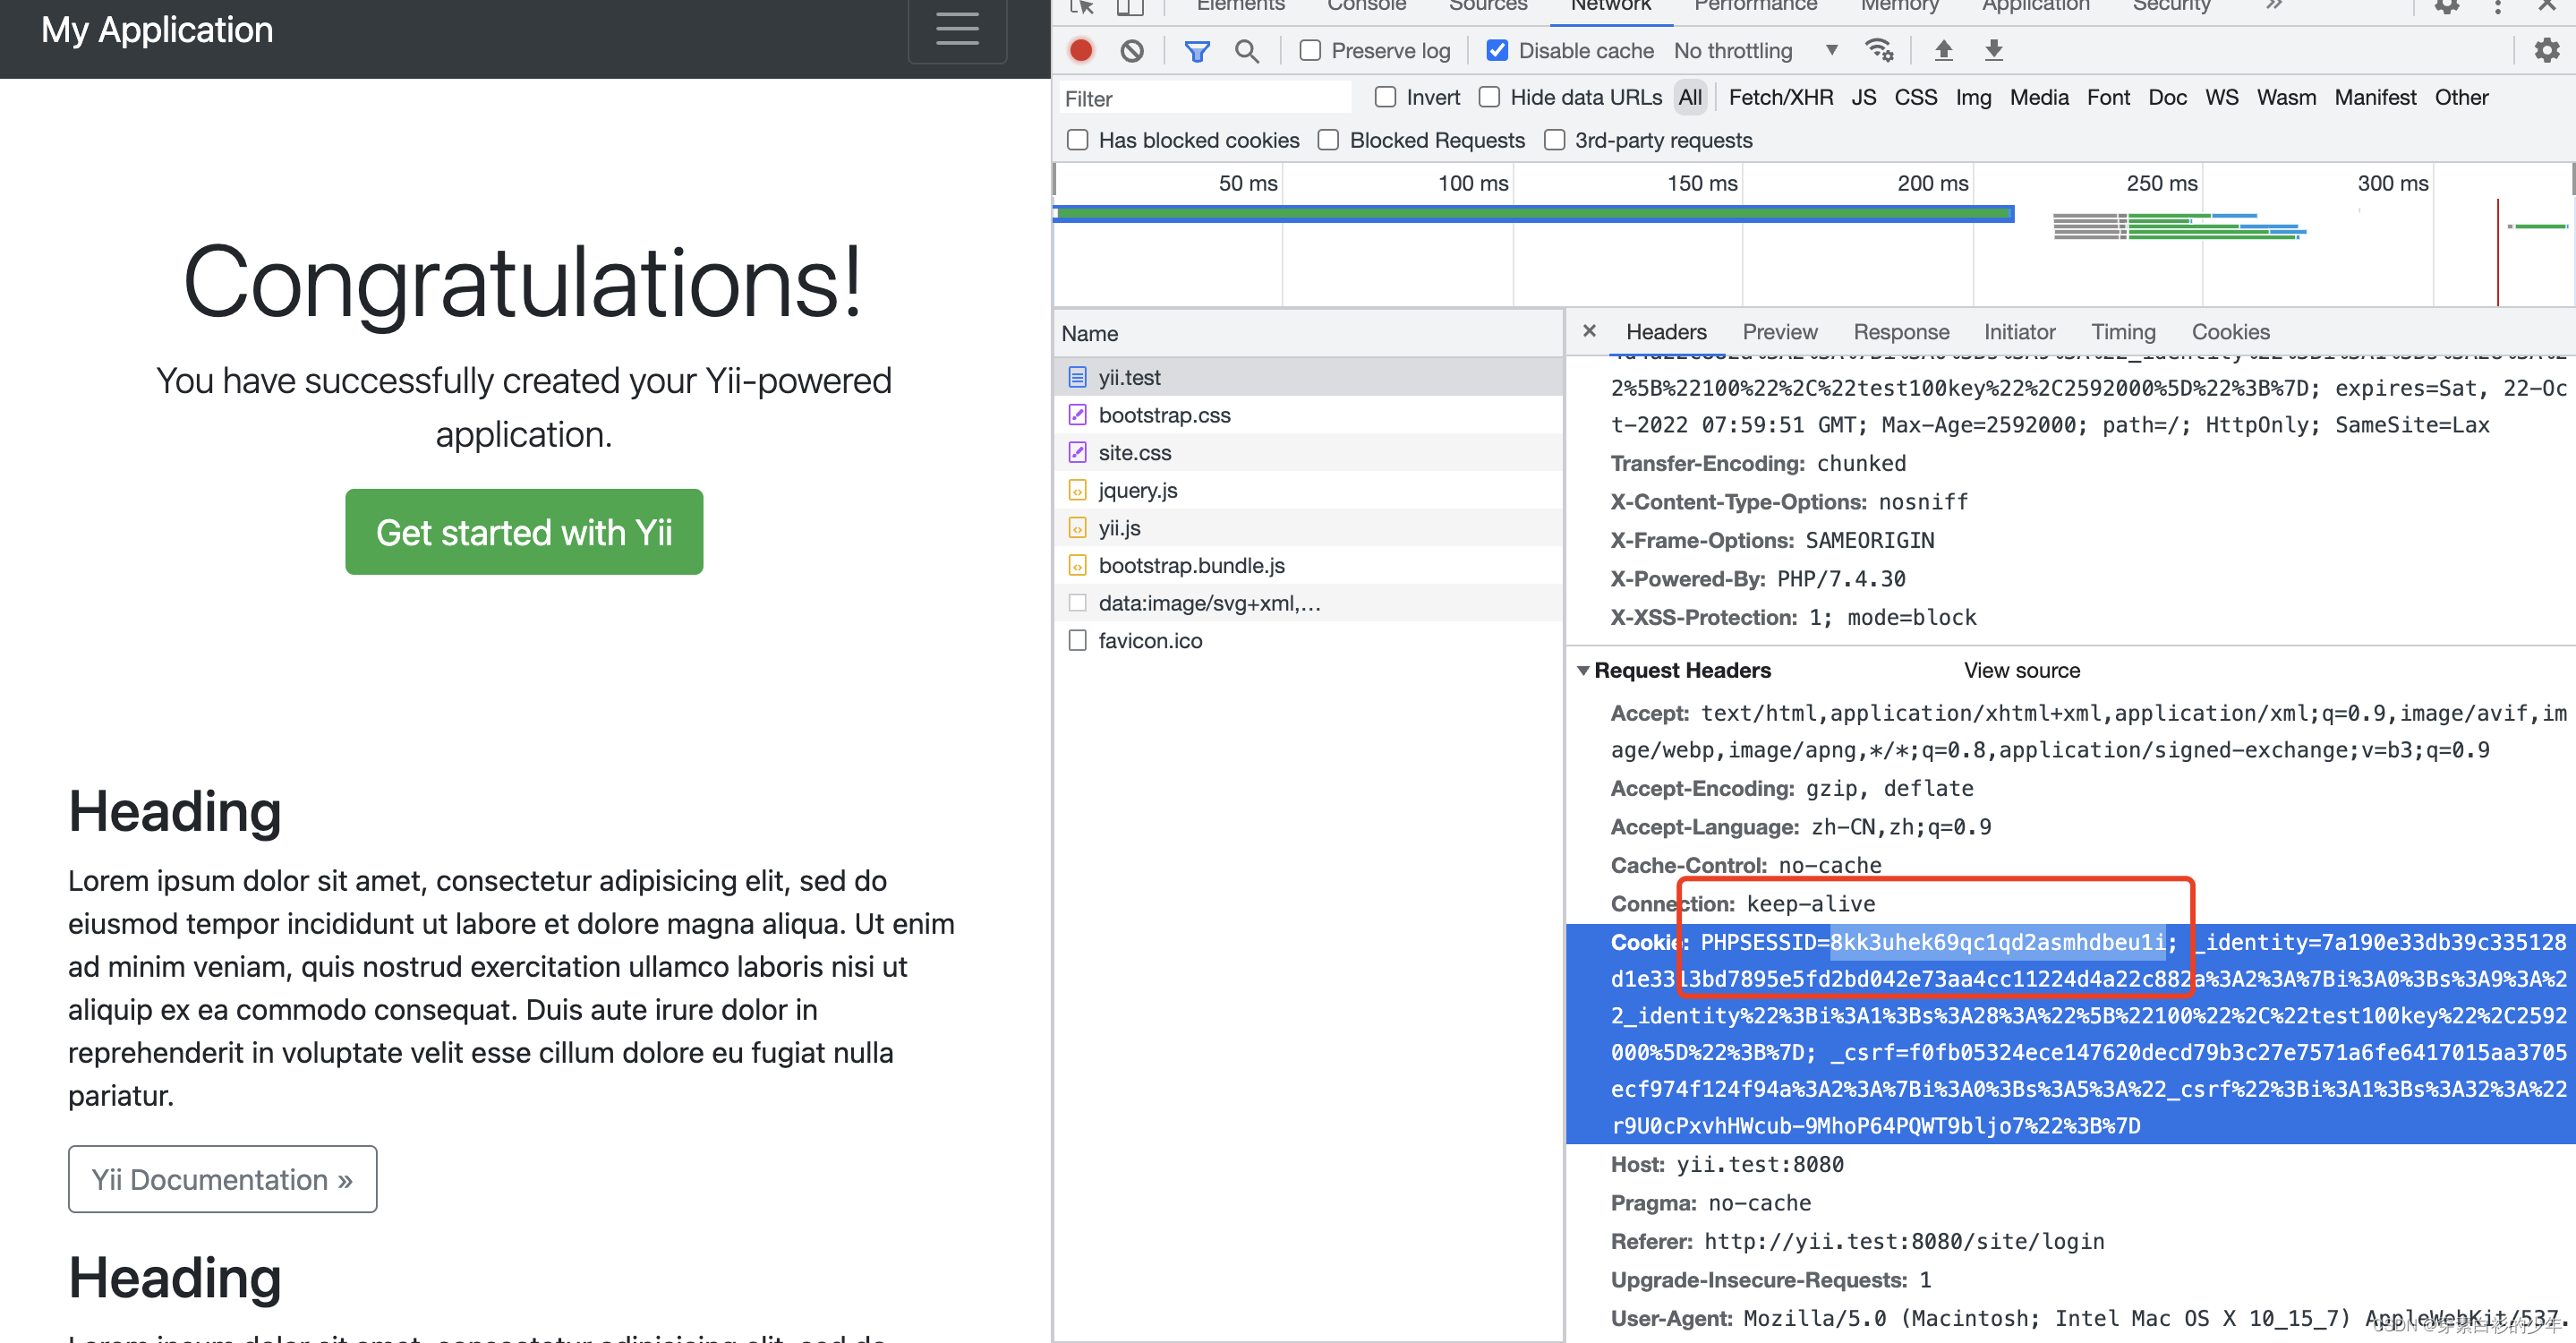Switch to the Timing tab
Screen dimensions: 2576x1343
tap(2123, 331)
